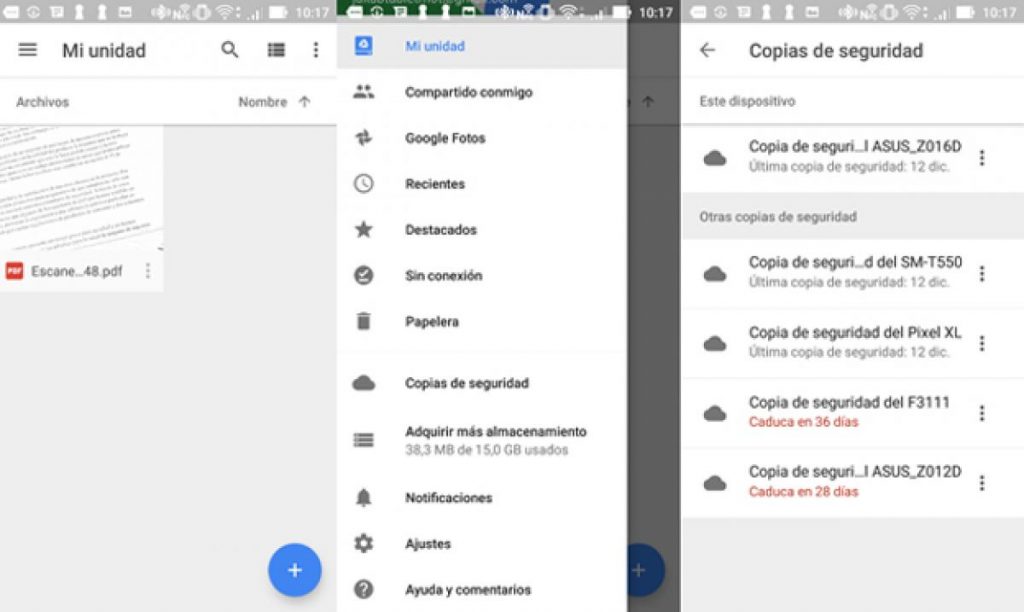Image resolution: width=1024 pixels, height=612 pixels.
Task: Select the Compartido conmigo people icon
Action: tap(364, 92)
